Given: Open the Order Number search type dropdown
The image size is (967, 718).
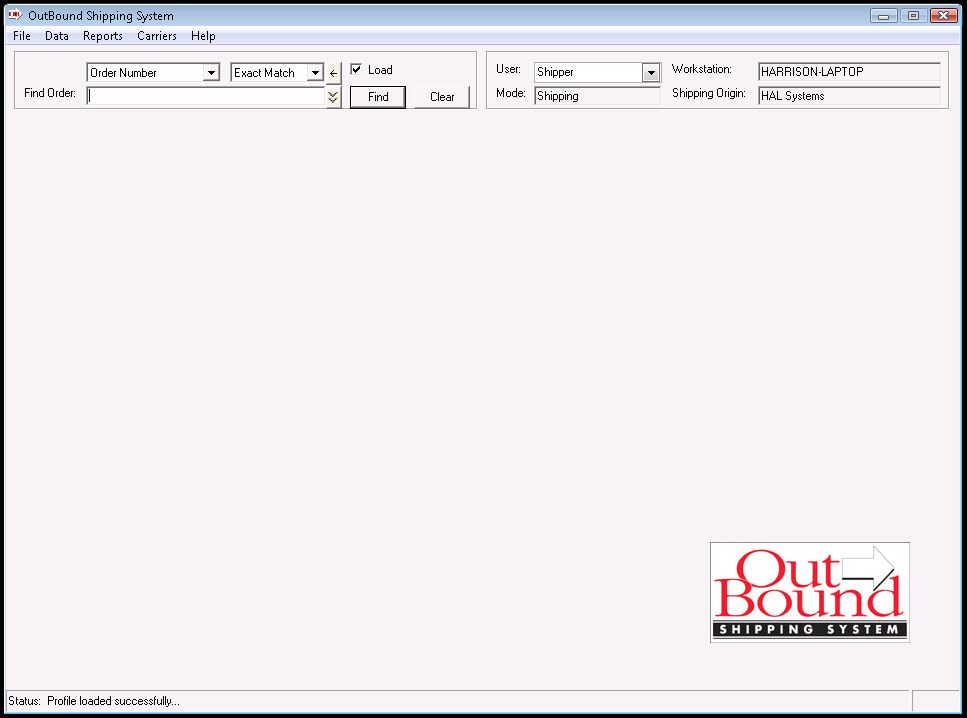Looking at the screenshot, I should pyautogui.click(x=209, y=72).
